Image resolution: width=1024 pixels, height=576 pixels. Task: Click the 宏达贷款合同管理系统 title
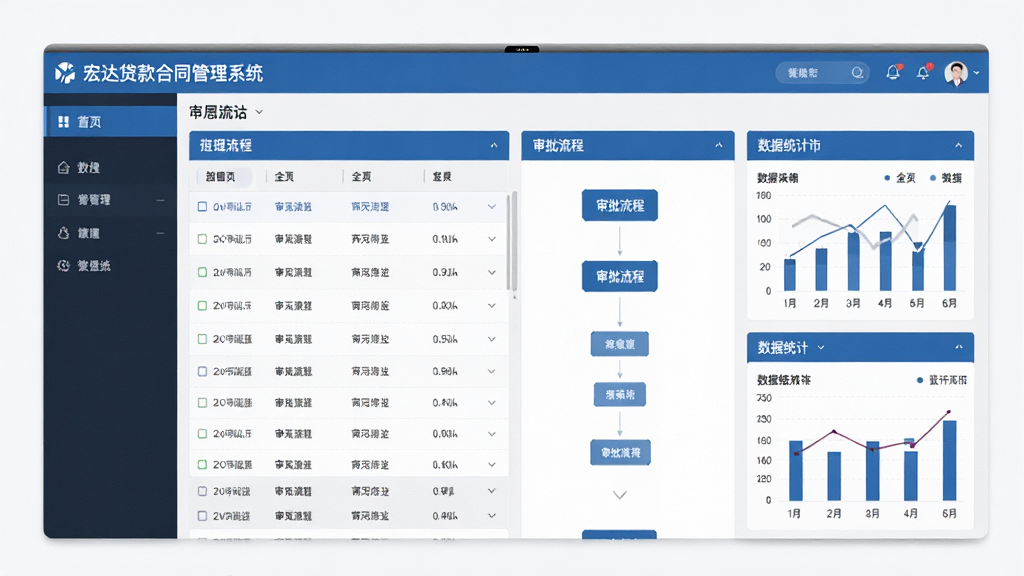[x=172, y=73]
